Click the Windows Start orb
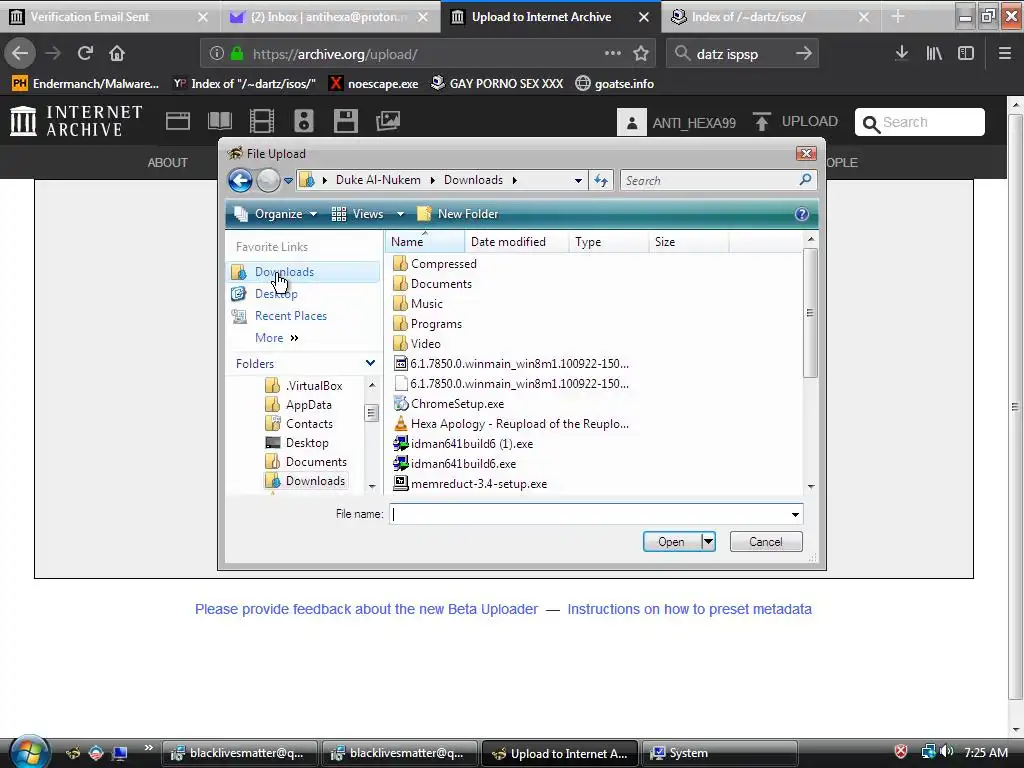This screenshot has height=768, width=1024. click(28, 752)
